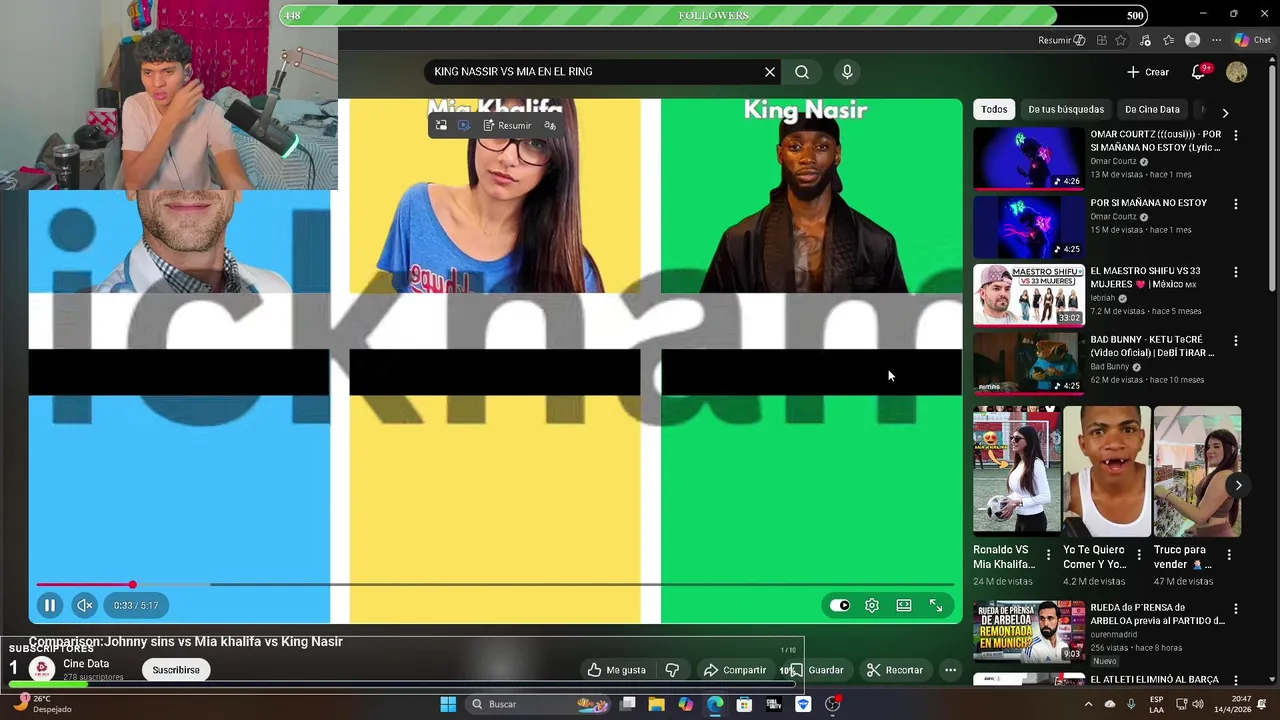Click the Suscribirse button

pyautogui.click(x=176, y=670)
